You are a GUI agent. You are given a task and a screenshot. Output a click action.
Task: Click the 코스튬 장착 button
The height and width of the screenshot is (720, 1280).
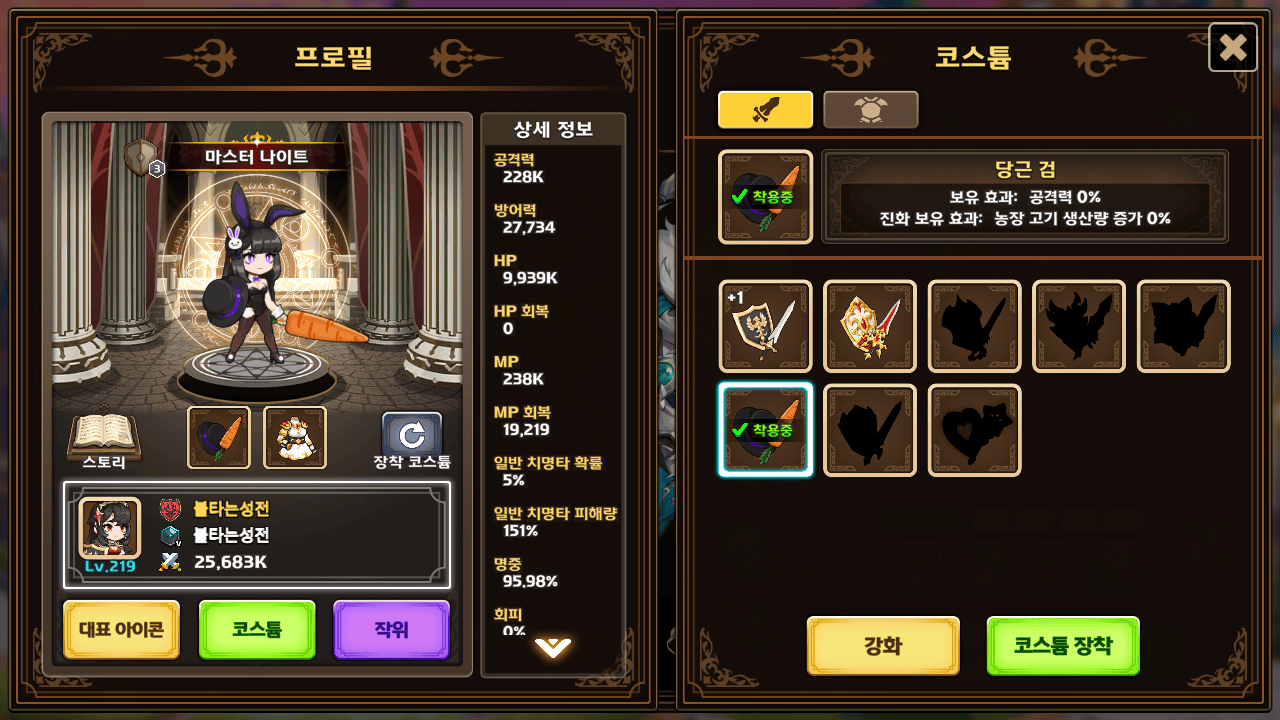1063,646
